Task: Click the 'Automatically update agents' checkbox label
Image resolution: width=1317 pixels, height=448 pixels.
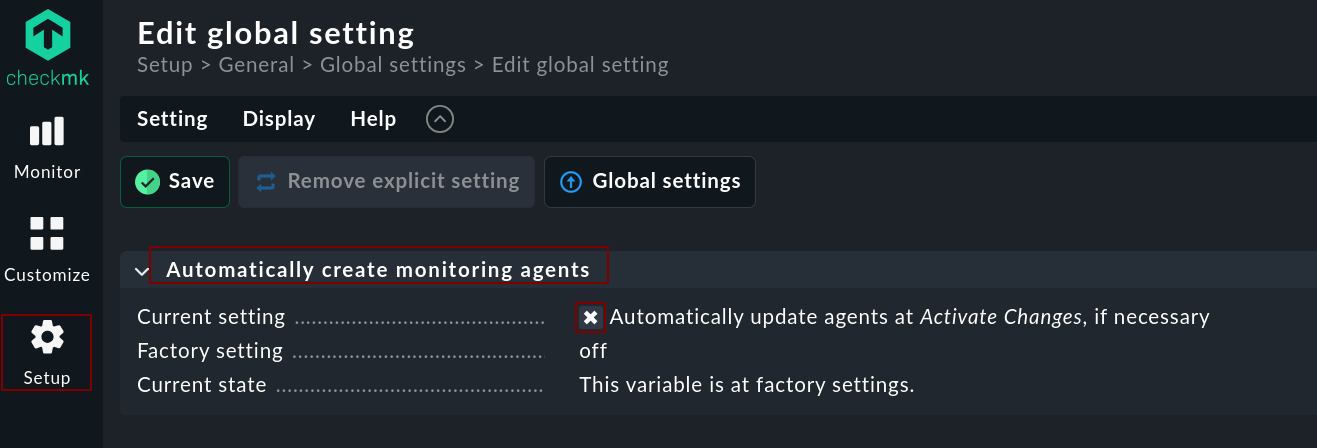Action: [909, 317]
